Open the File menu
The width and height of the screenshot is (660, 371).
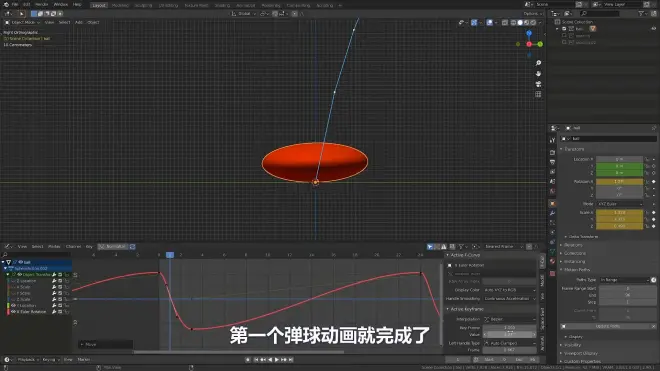15,4
